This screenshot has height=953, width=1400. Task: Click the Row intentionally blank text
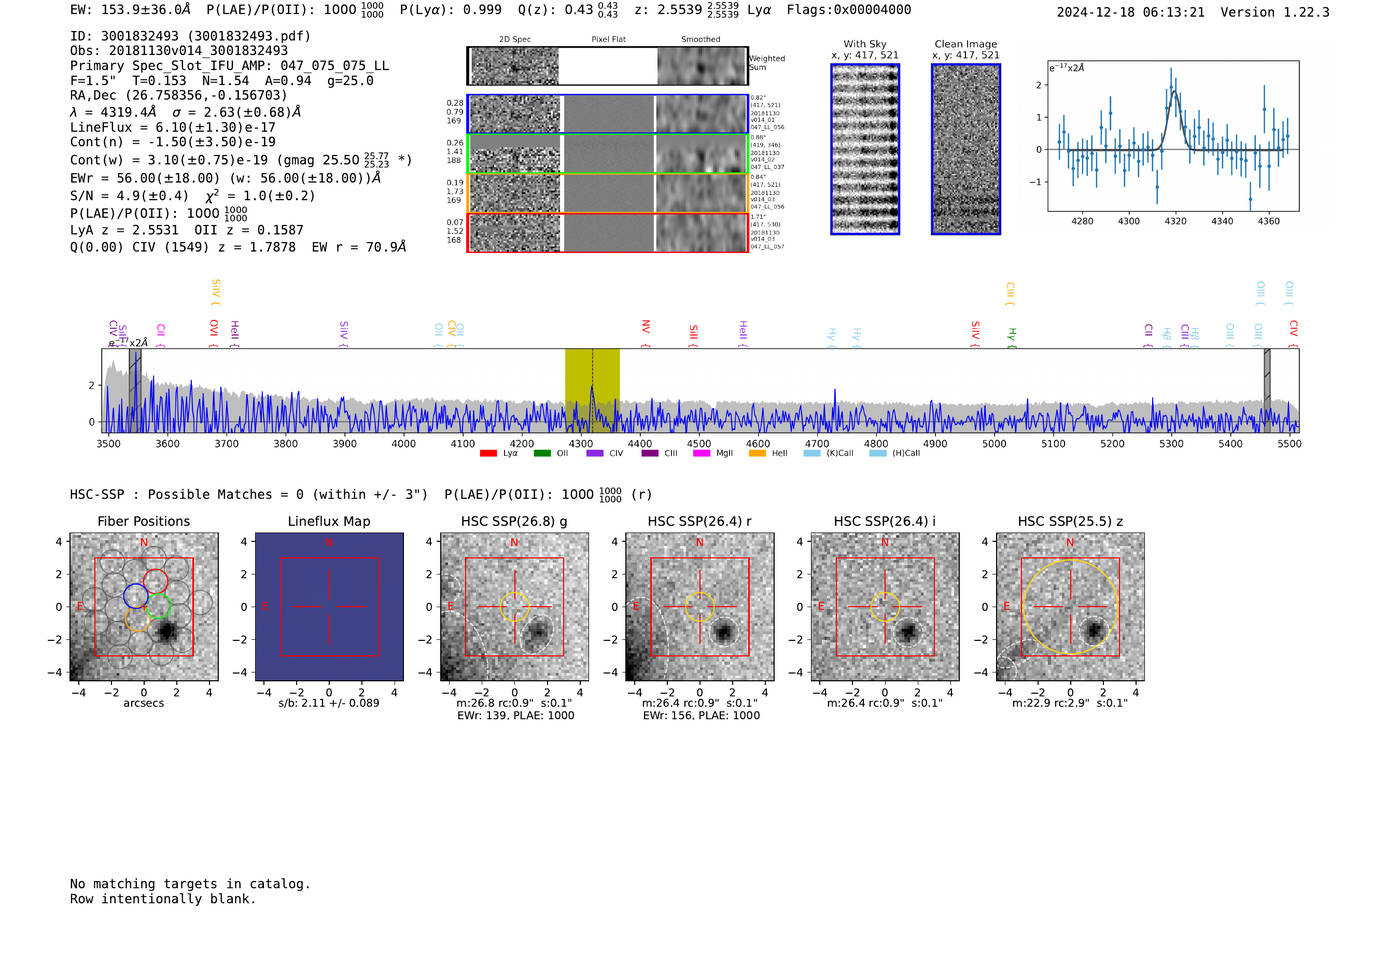[x=163, y=899]
